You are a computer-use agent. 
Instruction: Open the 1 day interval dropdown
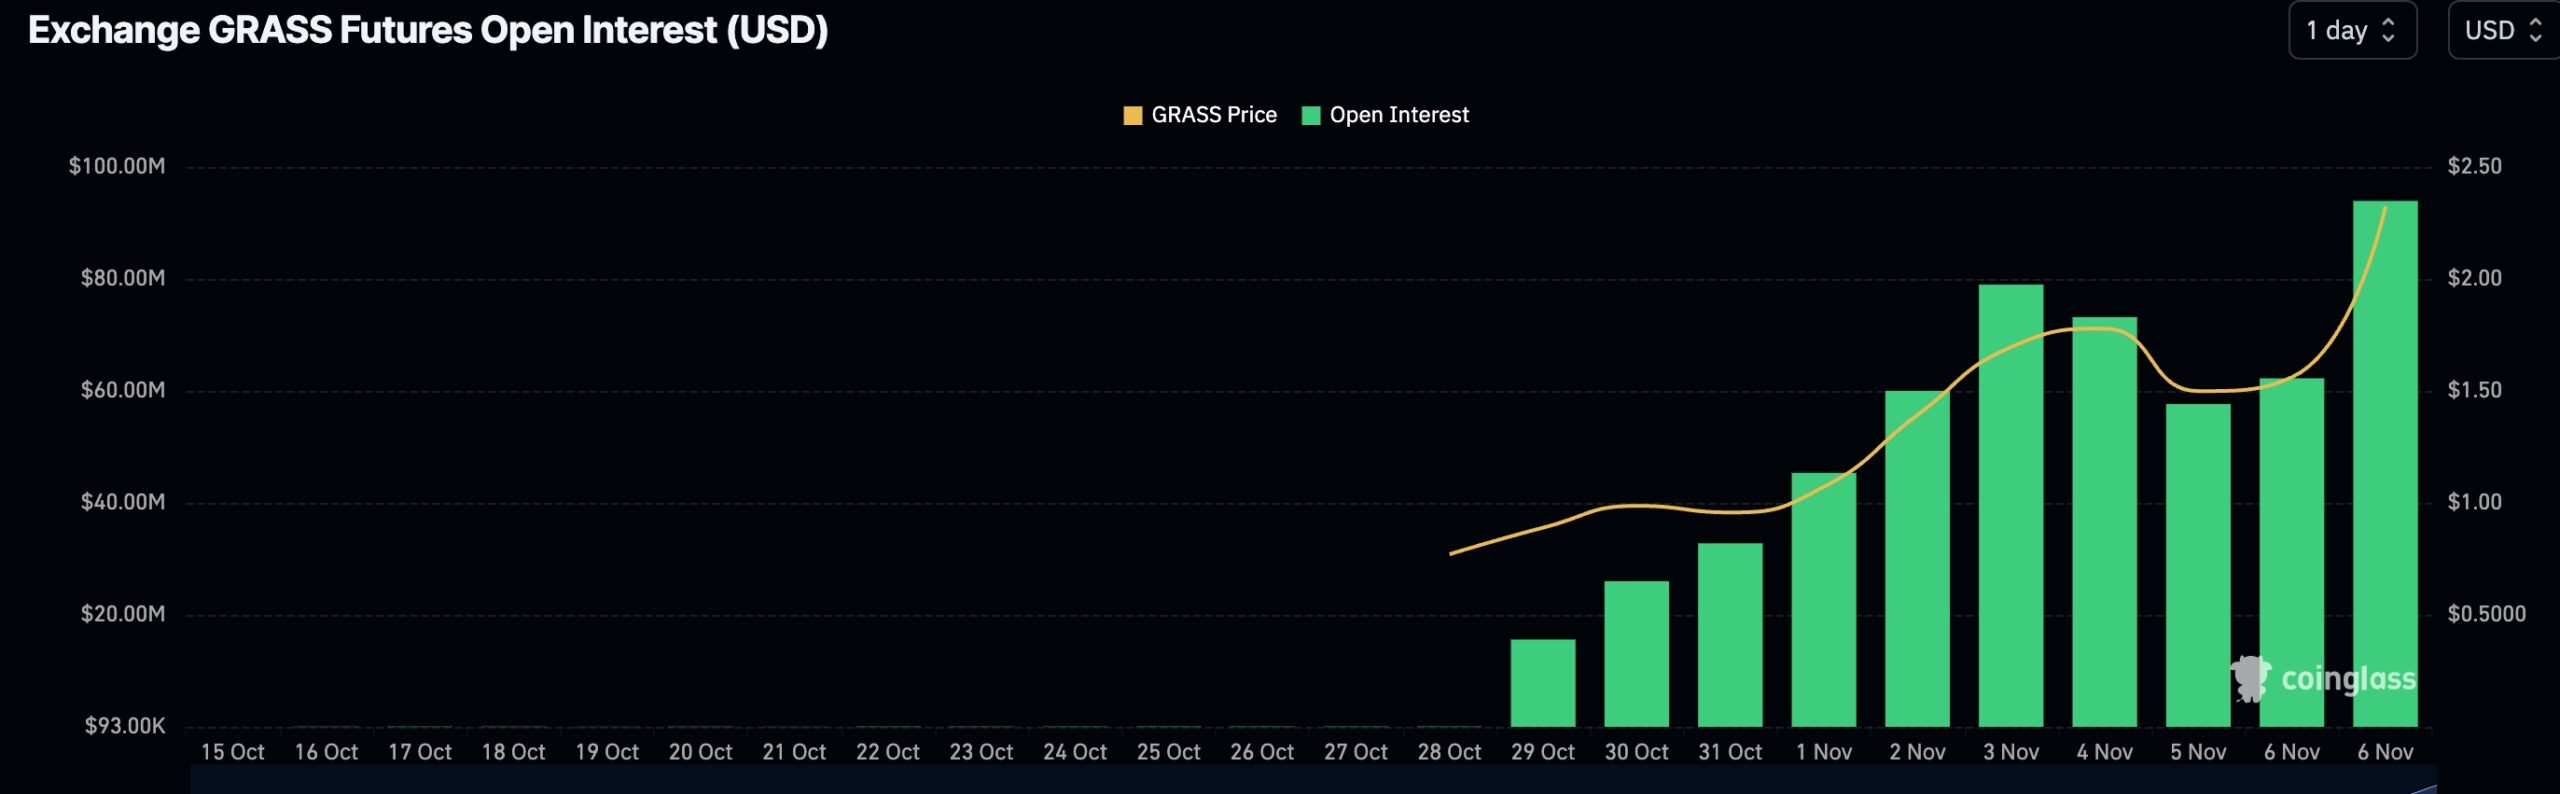[x=2352, y=30]
